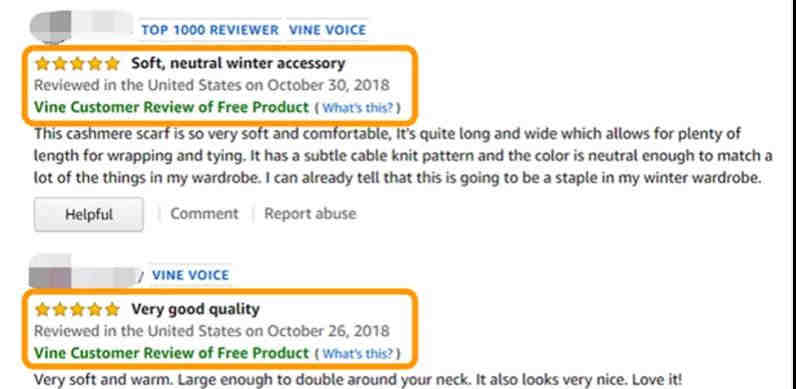The image size is (796, 389).
Task: Click the Helpful button
Action: [x=89, y=214]
